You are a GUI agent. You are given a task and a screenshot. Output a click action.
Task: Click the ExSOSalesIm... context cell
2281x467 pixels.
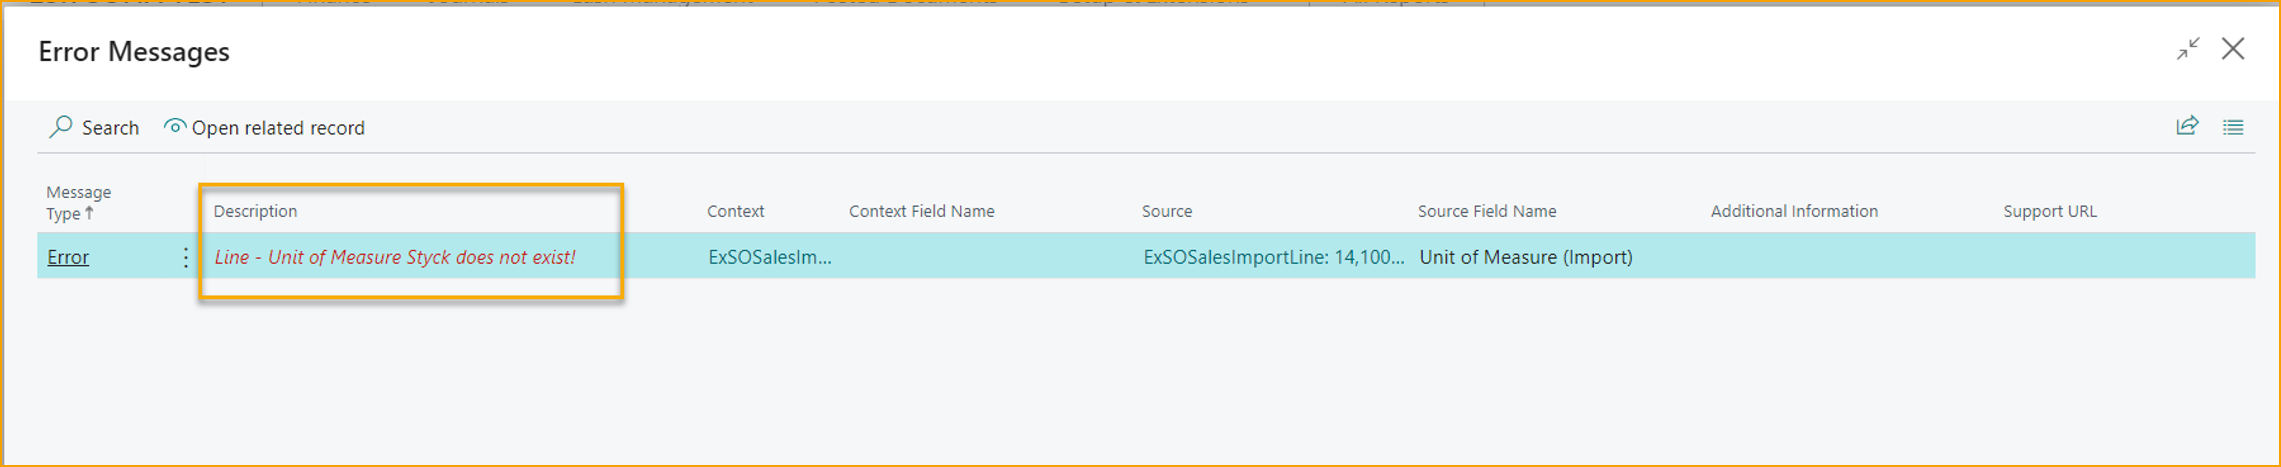[769, 257]
